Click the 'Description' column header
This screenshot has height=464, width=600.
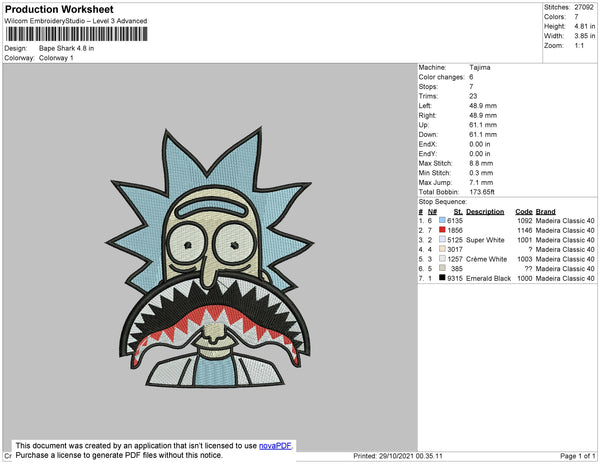point(485,212)
